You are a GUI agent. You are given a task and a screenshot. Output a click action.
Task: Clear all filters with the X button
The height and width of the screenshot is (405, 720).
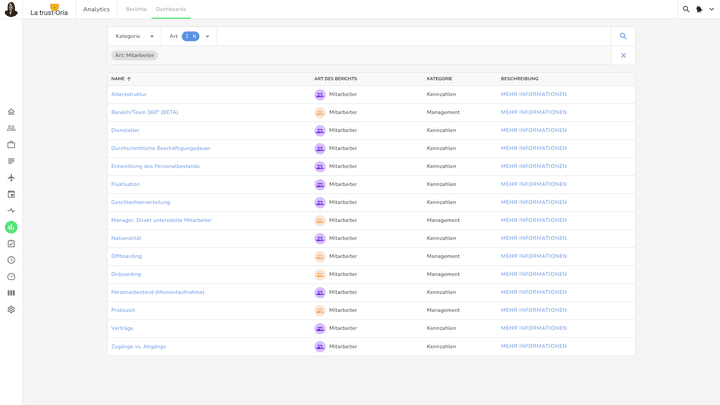623,55
